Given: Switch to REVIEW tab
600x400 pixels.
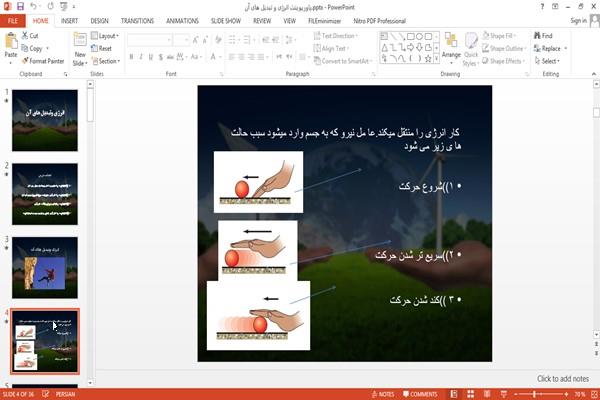Looking at the screenshot, I should (262, 21).
